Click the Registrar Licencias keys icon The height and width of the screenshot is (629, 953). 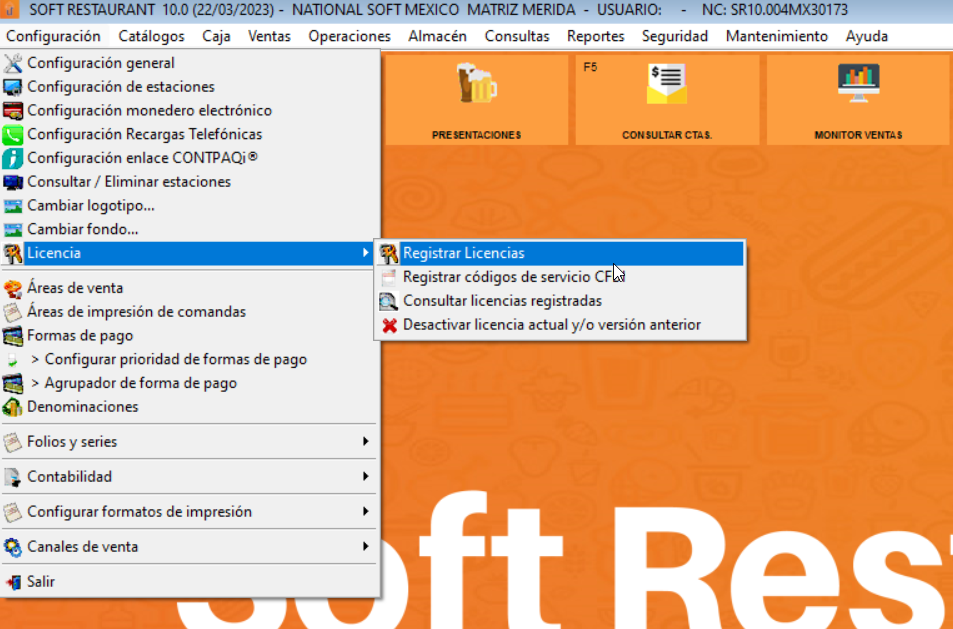click(x=389, y=253)
